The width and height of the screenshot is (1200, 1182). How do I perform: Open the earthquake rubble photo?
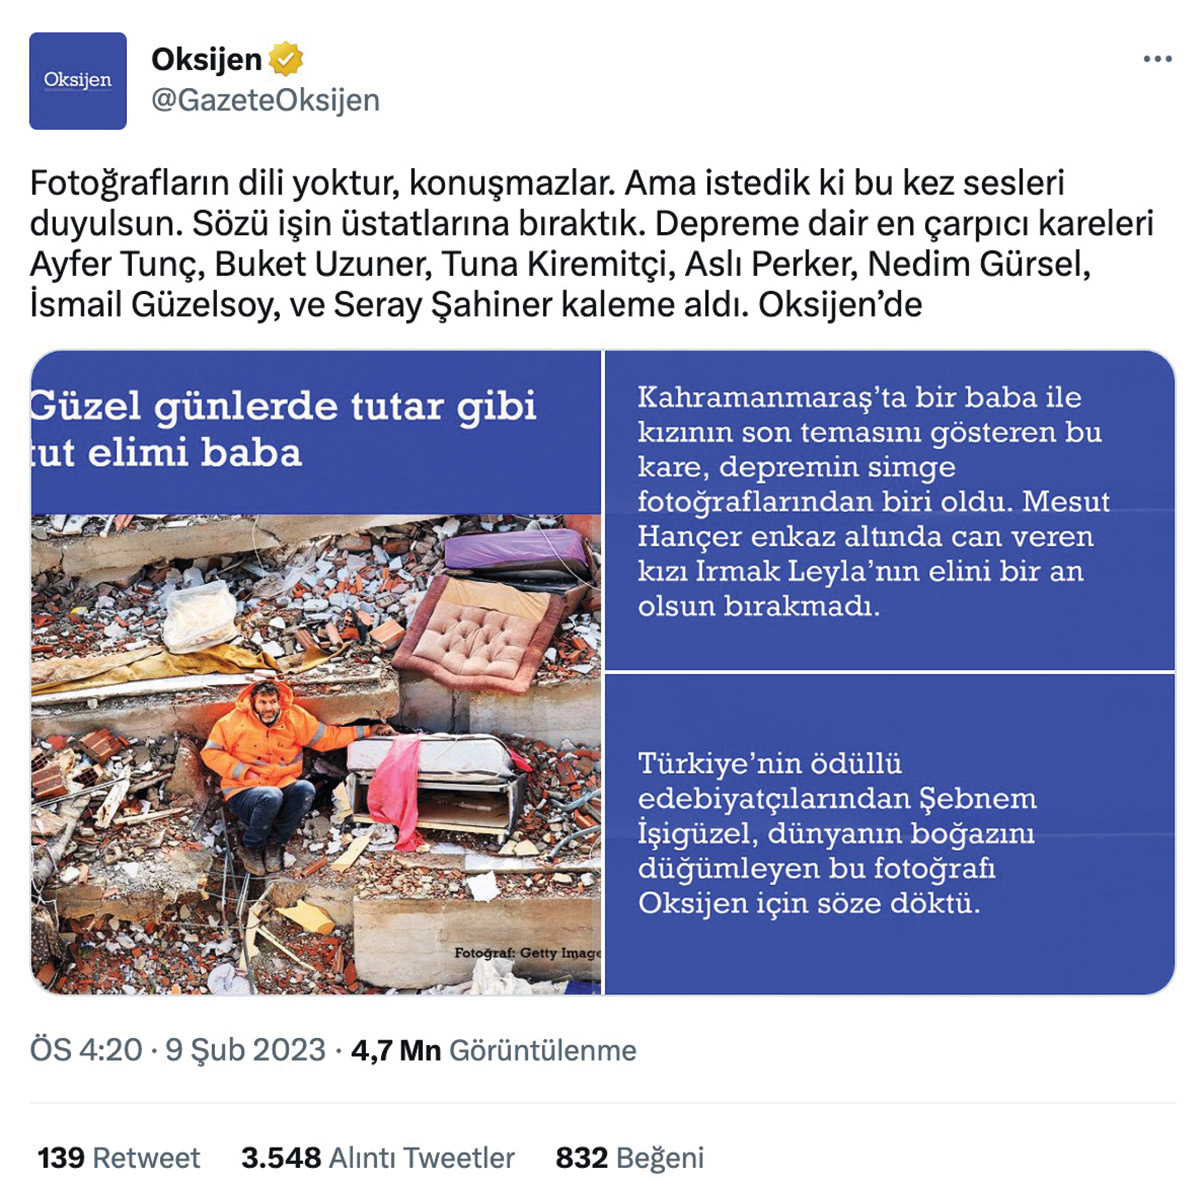tap(316, 754)
